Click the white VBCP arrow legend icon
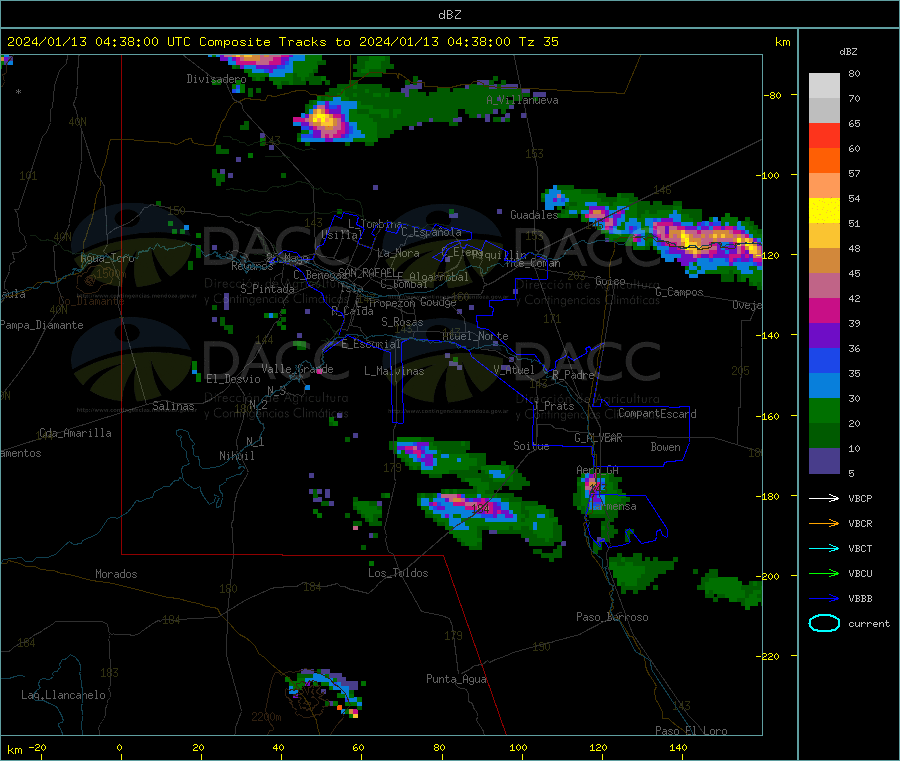The width and height of the screenshot is (900, 761). click(x=824, y=498)
